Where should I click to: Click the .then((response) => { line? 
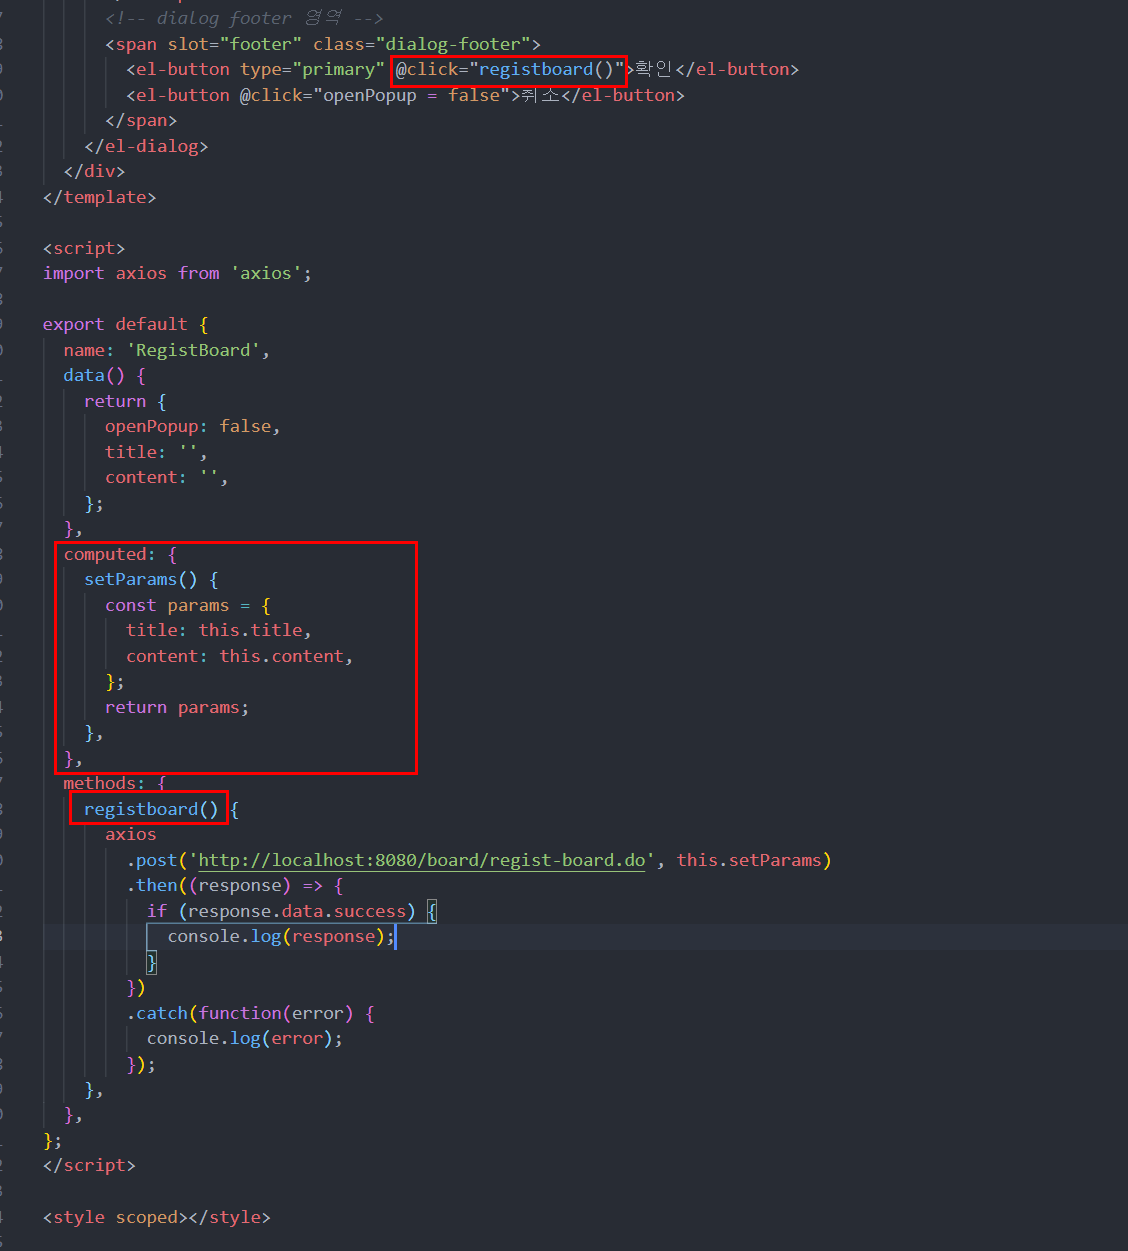pos(235,885)
